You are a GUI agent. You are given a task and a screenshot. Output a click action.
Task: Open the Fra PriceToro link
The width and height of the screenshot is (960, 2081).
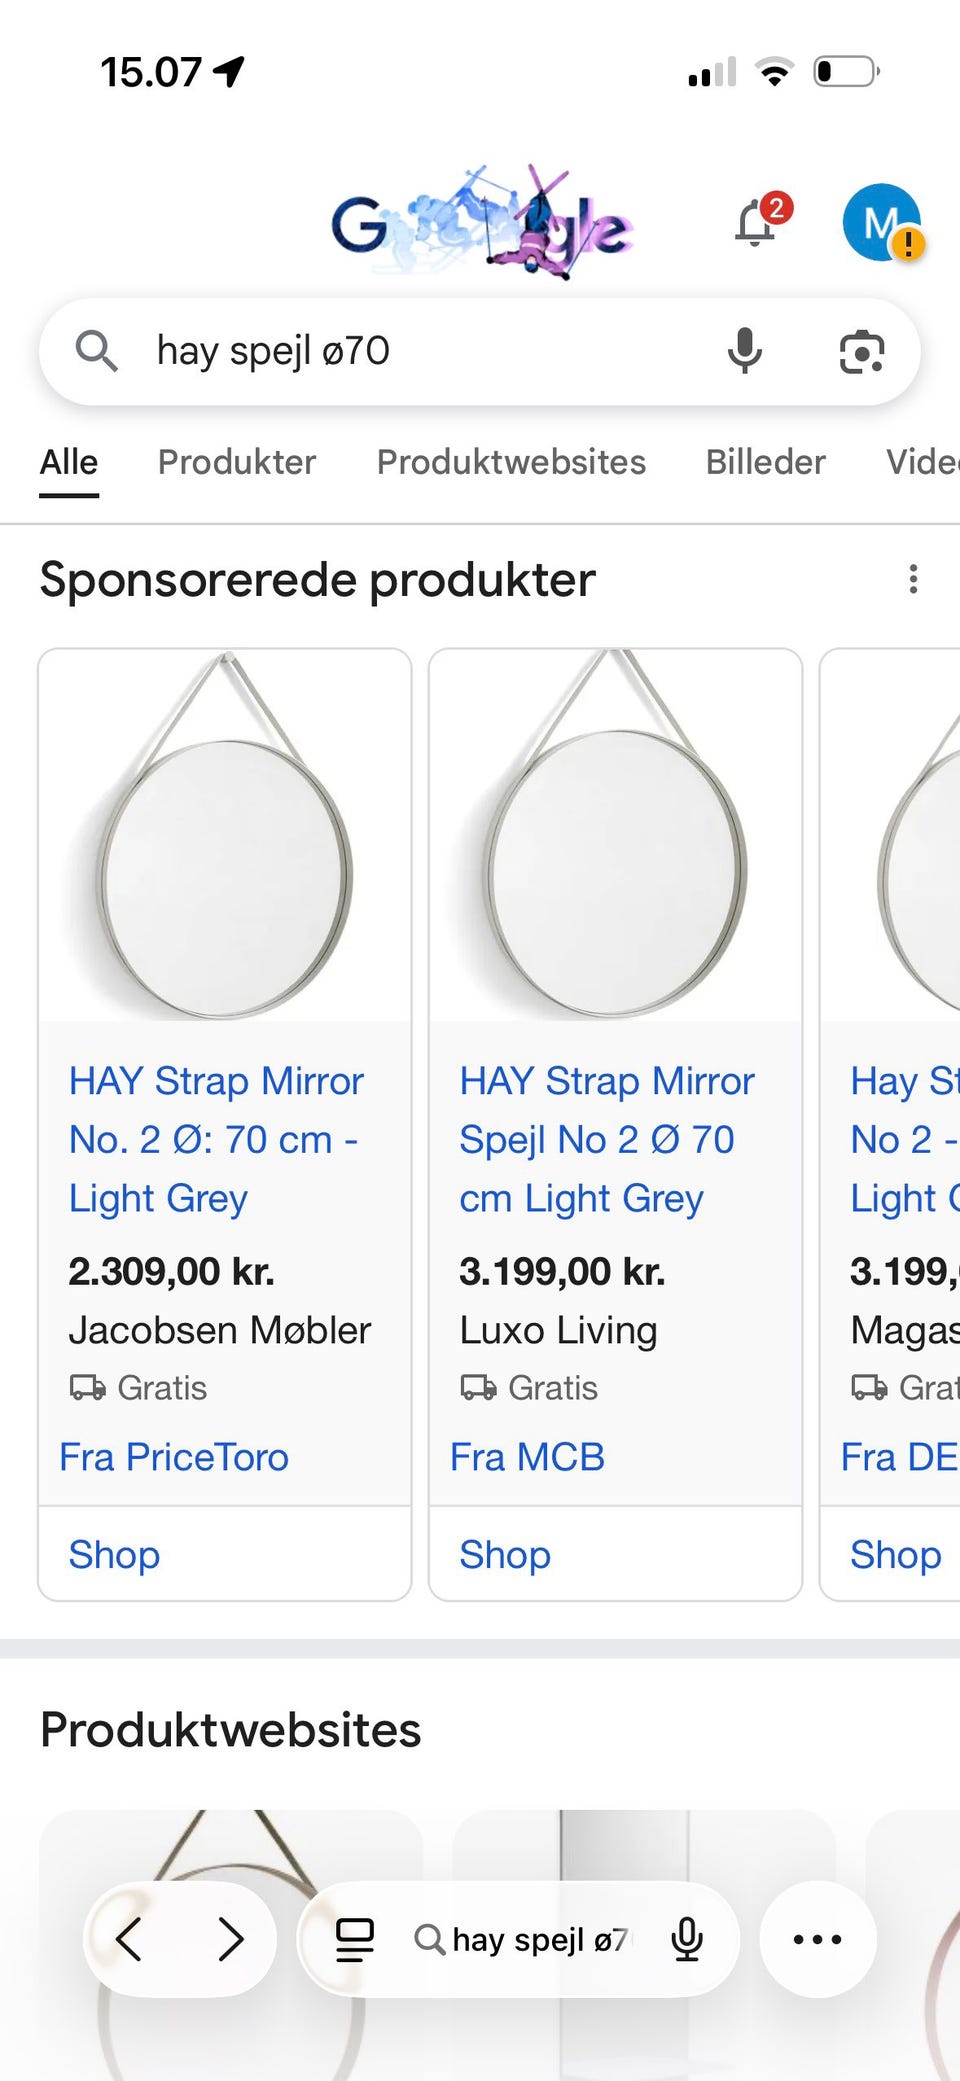click(174, 1457)
